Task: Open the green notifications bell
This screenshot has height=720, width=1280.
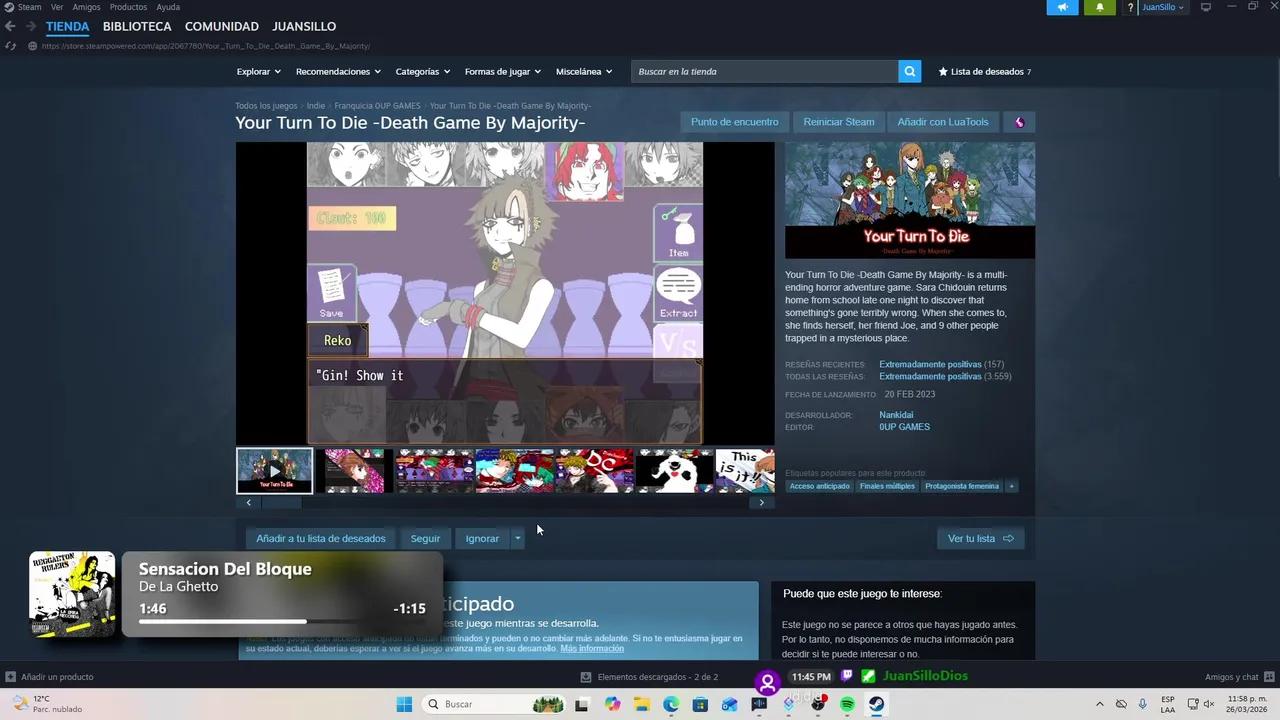Action: click(x=1100, y=7)
